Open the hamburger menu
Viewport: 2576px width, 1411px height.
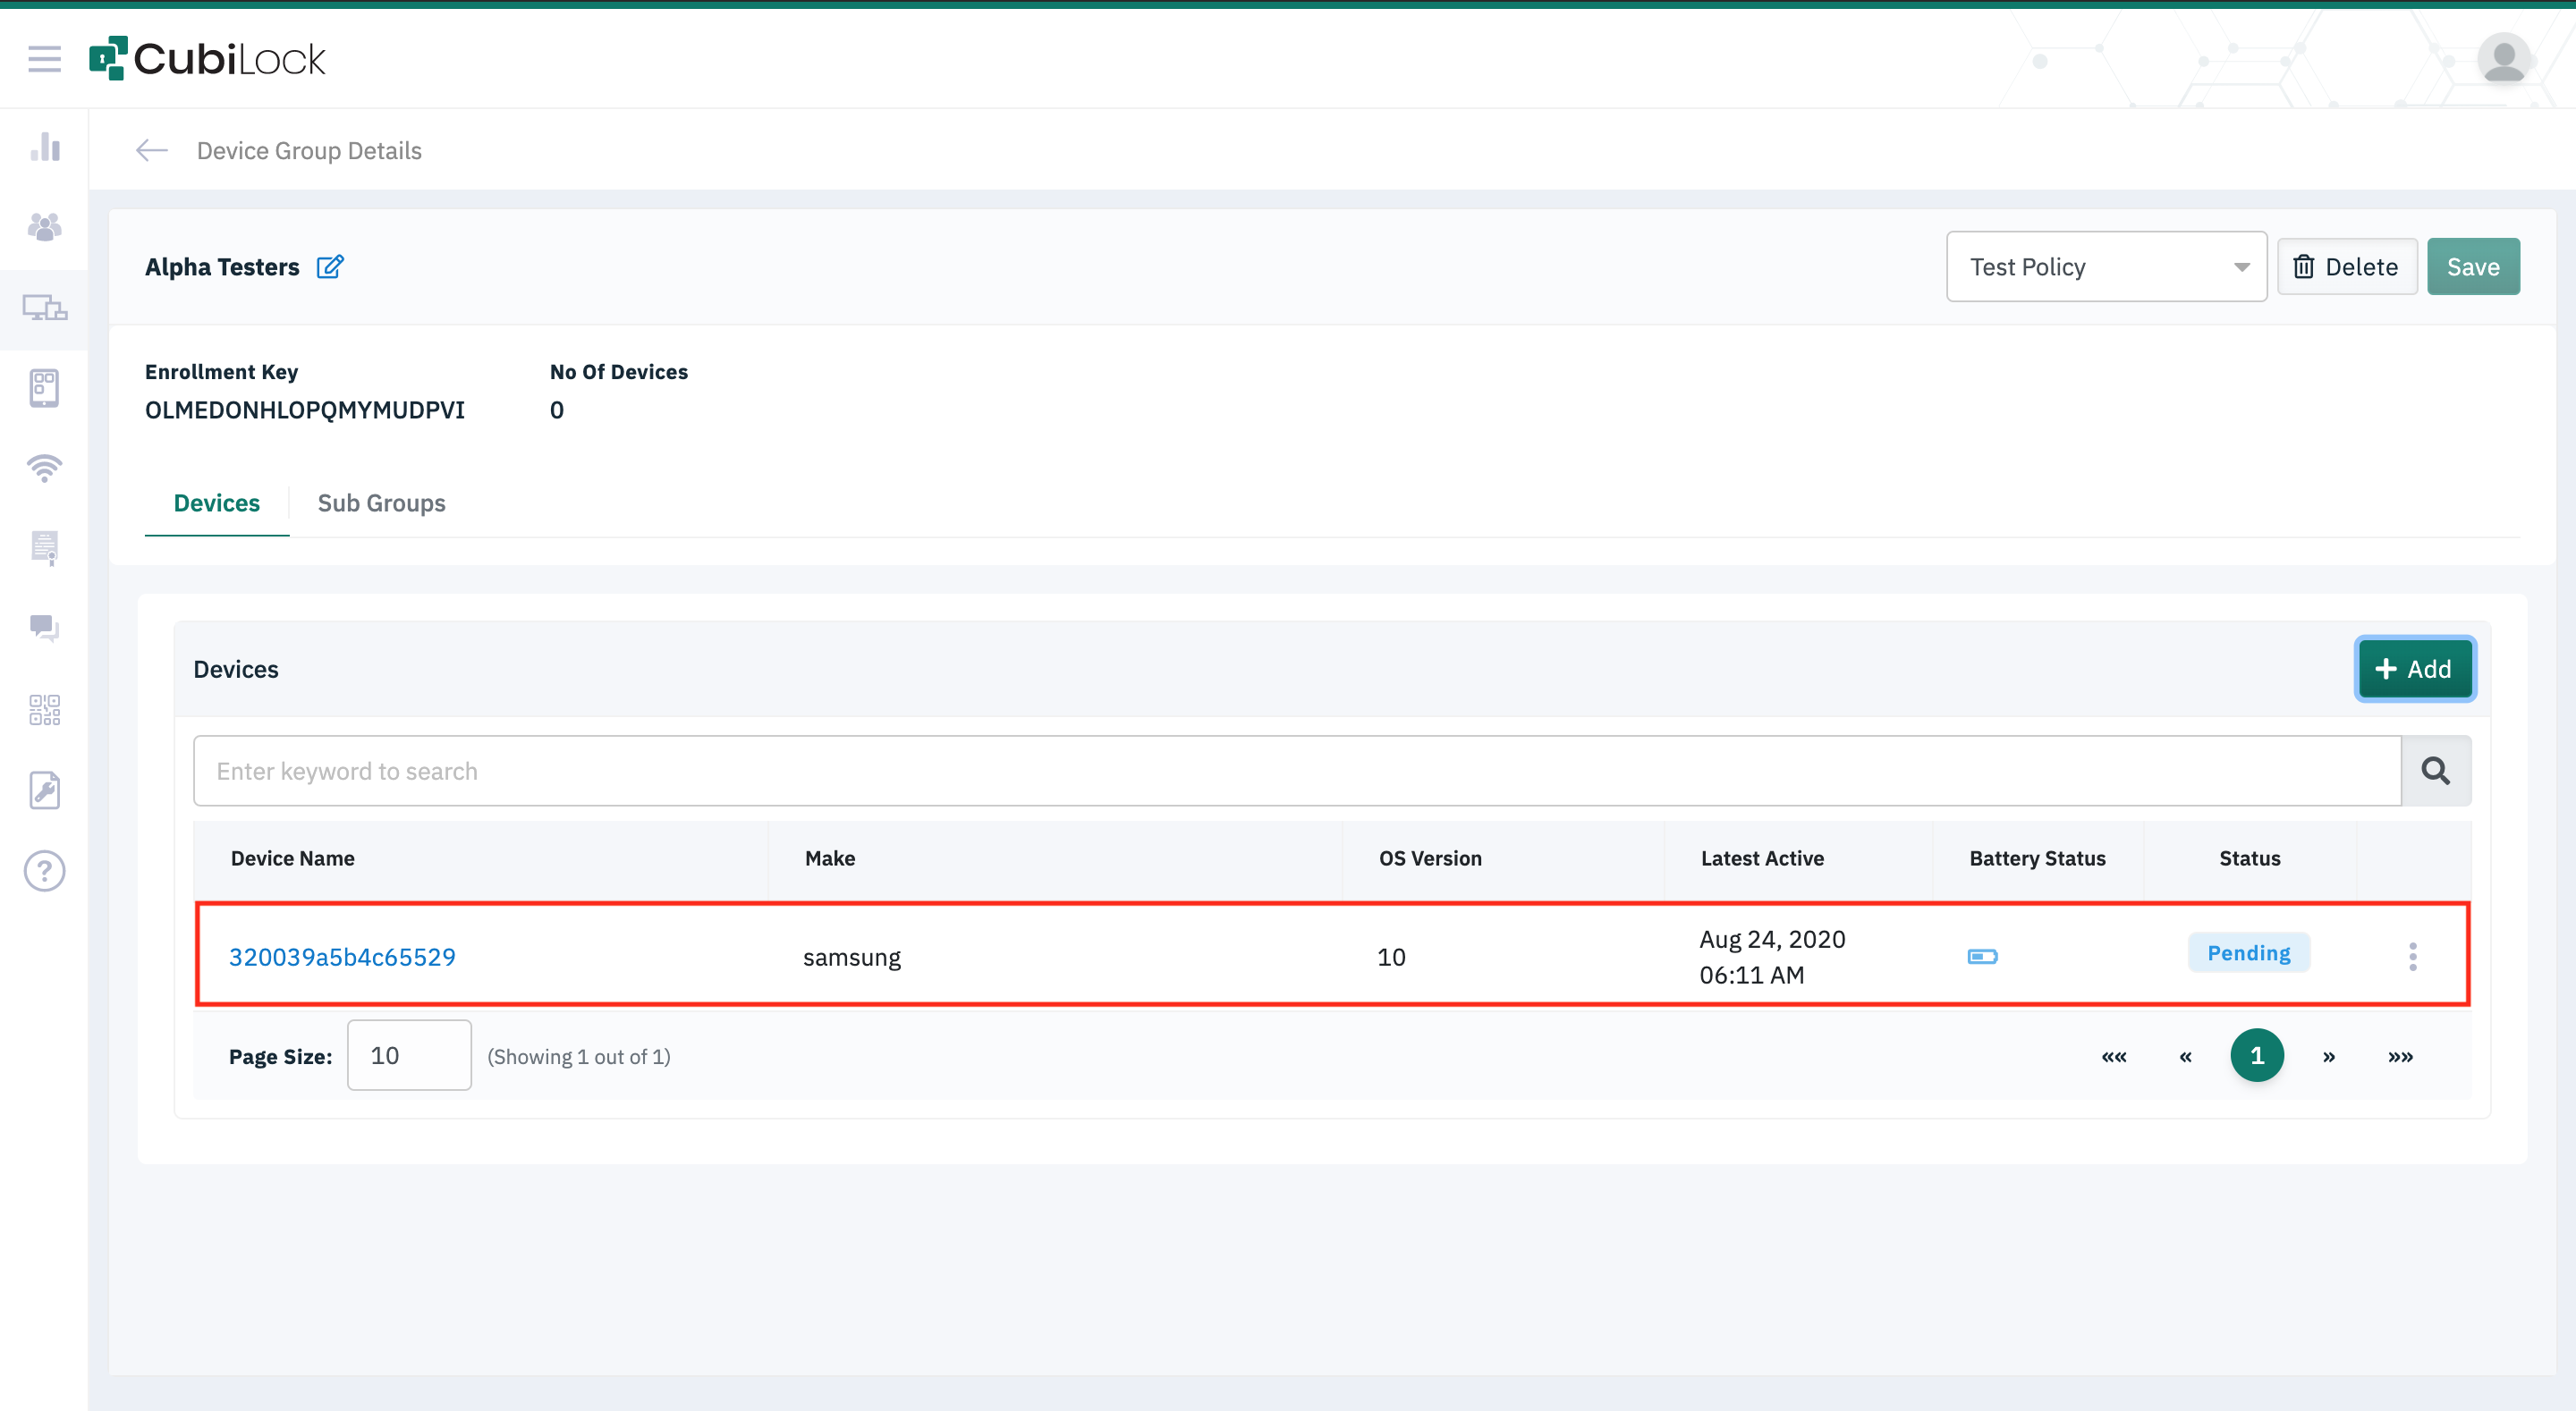point(44,59)
